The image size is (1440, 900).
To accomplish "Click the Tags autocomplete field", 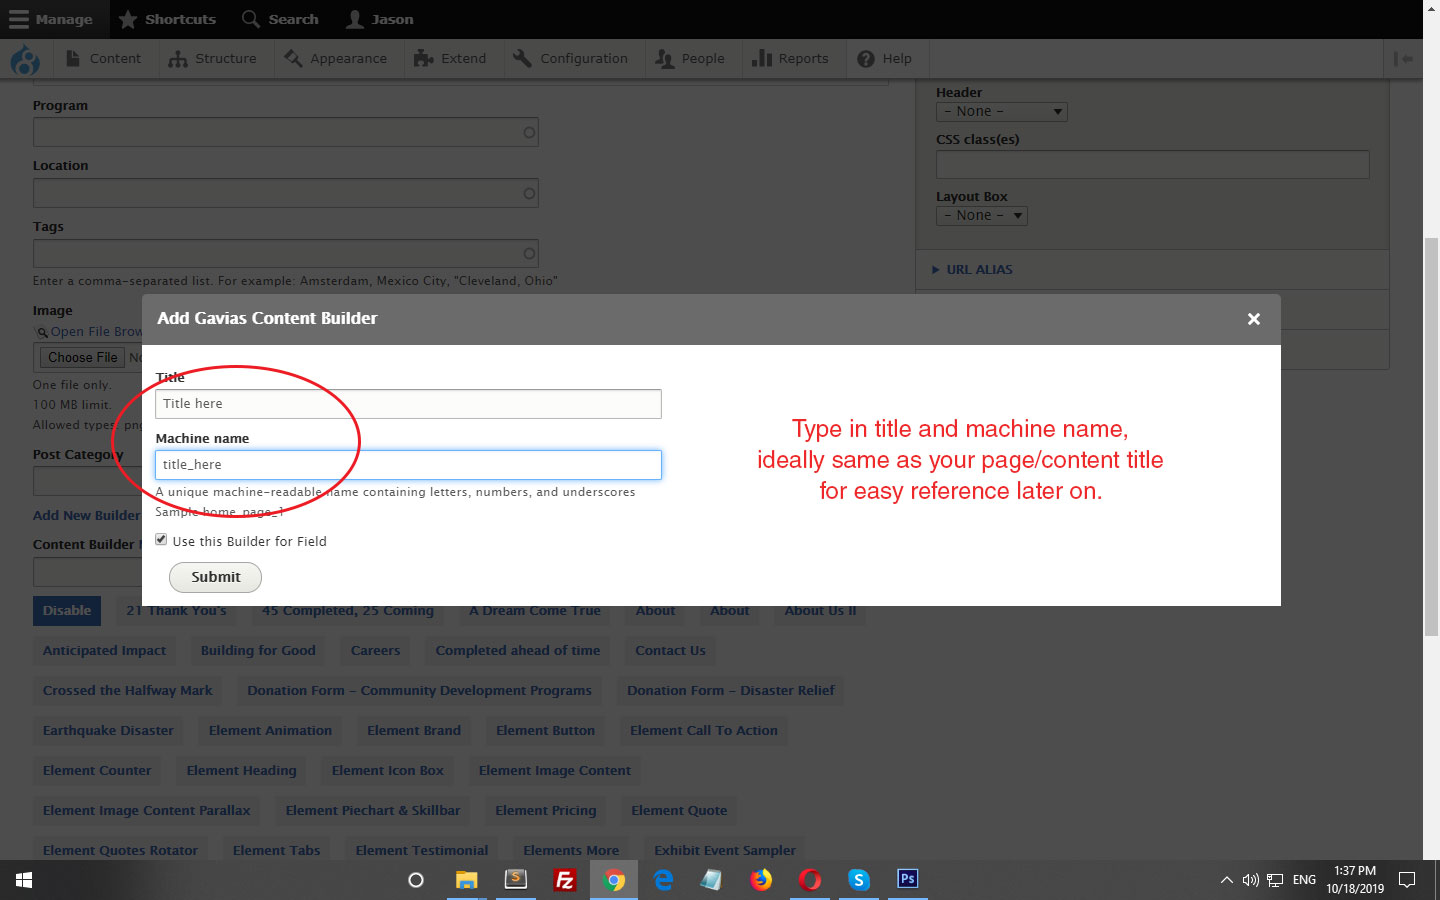I will click(x=286, y=254).
